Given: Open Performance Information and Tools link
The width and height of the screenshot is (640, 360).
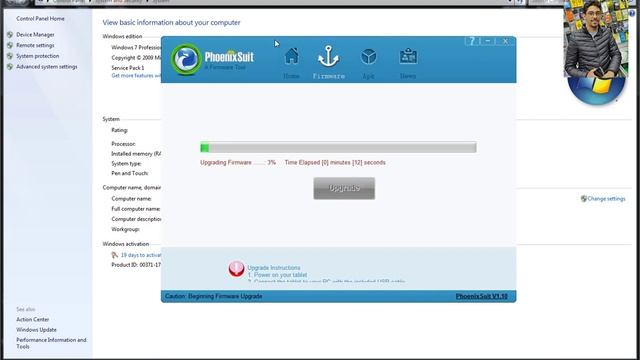Looking at the screenshot, I should tap(51, 343).
